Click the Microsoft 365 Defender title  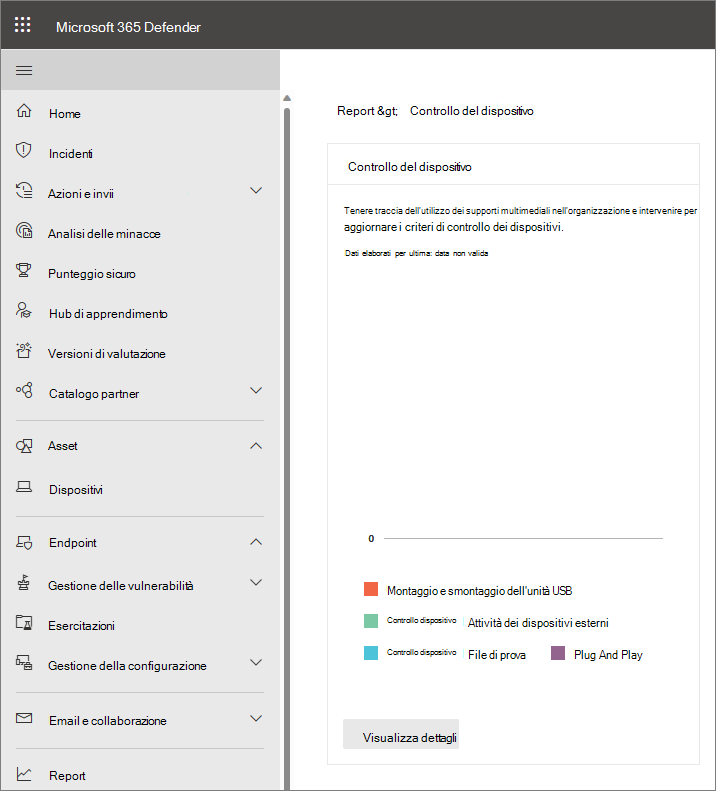point(128,27)
